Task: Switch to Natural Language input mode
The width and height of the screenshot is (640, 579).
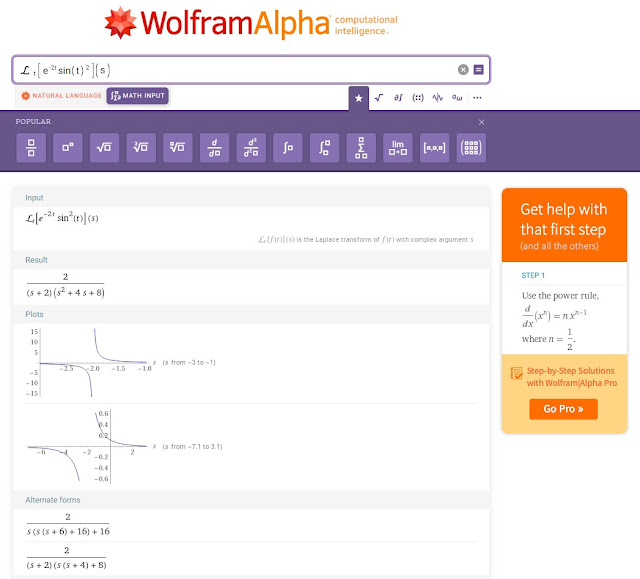Action: [x=61, y=95]
